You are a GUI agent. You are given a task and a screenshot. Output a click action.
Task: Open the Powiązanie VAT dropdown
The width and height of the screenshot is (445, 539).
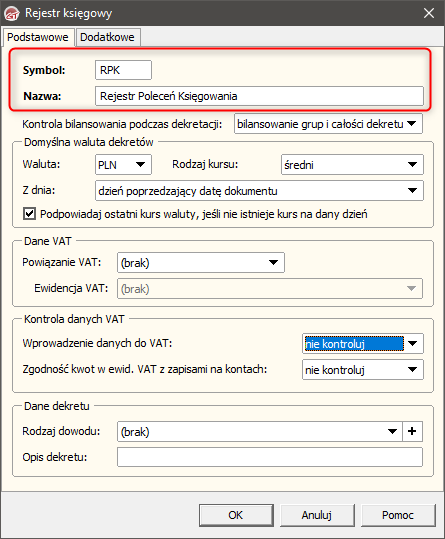(201, 263)
